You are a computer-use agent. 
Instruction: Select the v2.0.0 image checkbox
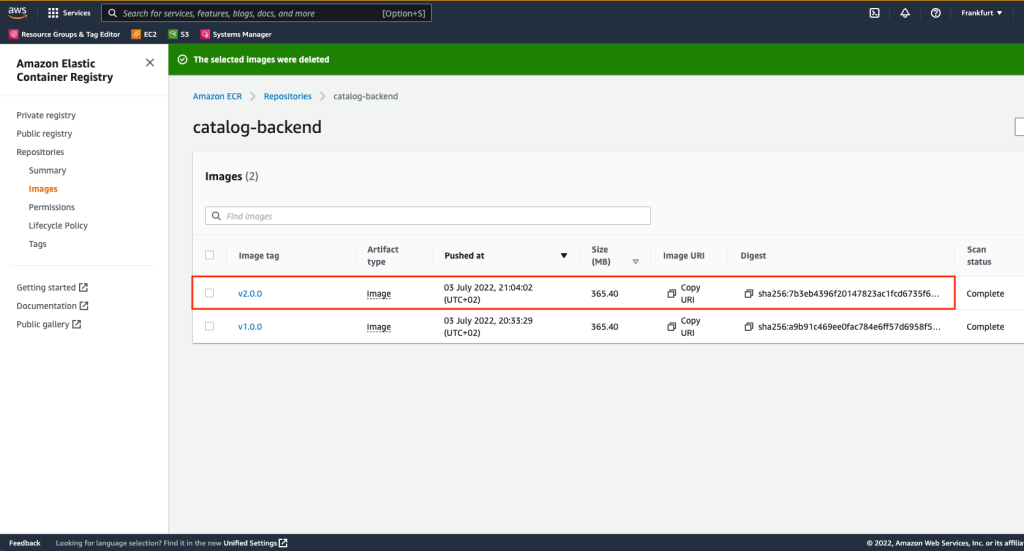pos(210,293)
